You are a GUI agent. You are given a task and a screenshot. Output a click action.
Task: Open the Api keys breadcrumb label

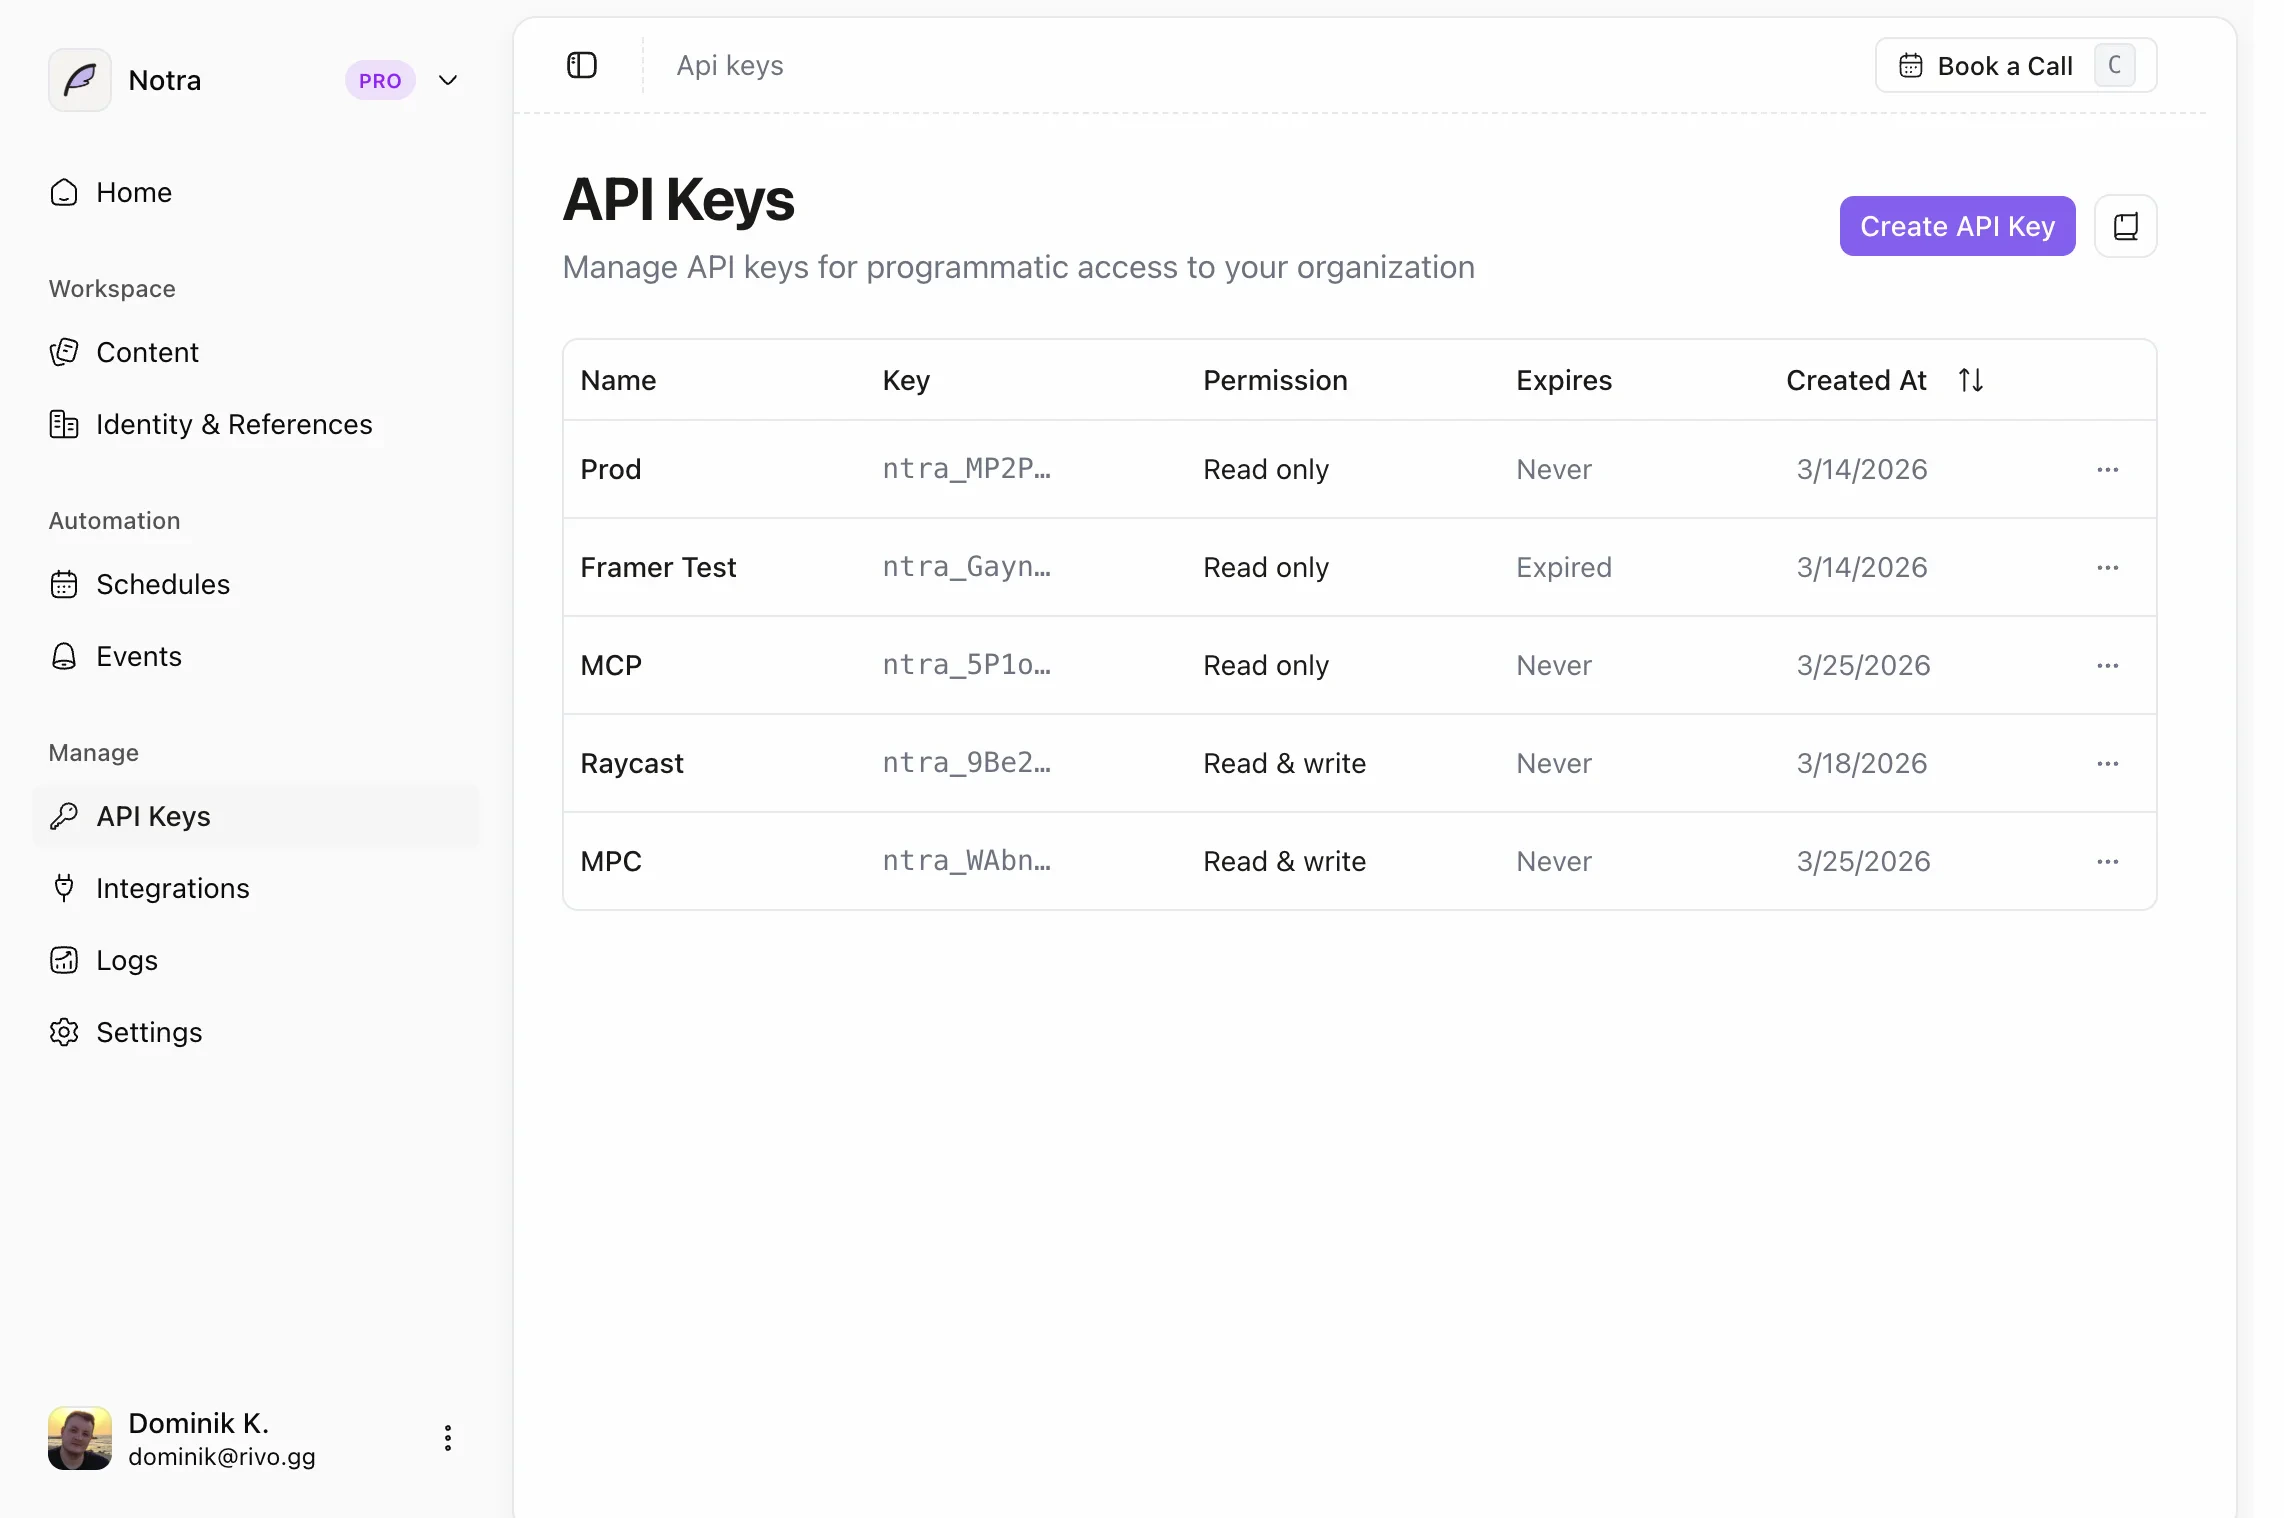(x=729, y=64)
